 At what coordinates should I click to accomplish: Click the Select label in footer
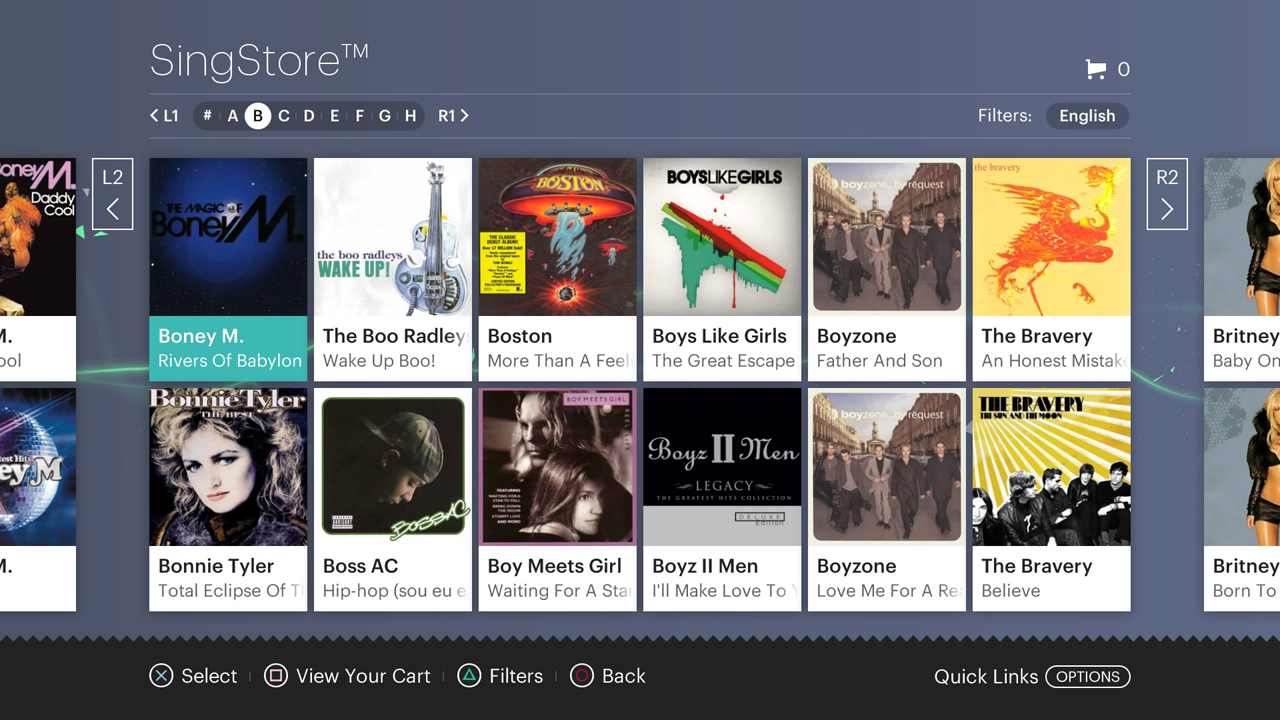click(x=209, y=676)
